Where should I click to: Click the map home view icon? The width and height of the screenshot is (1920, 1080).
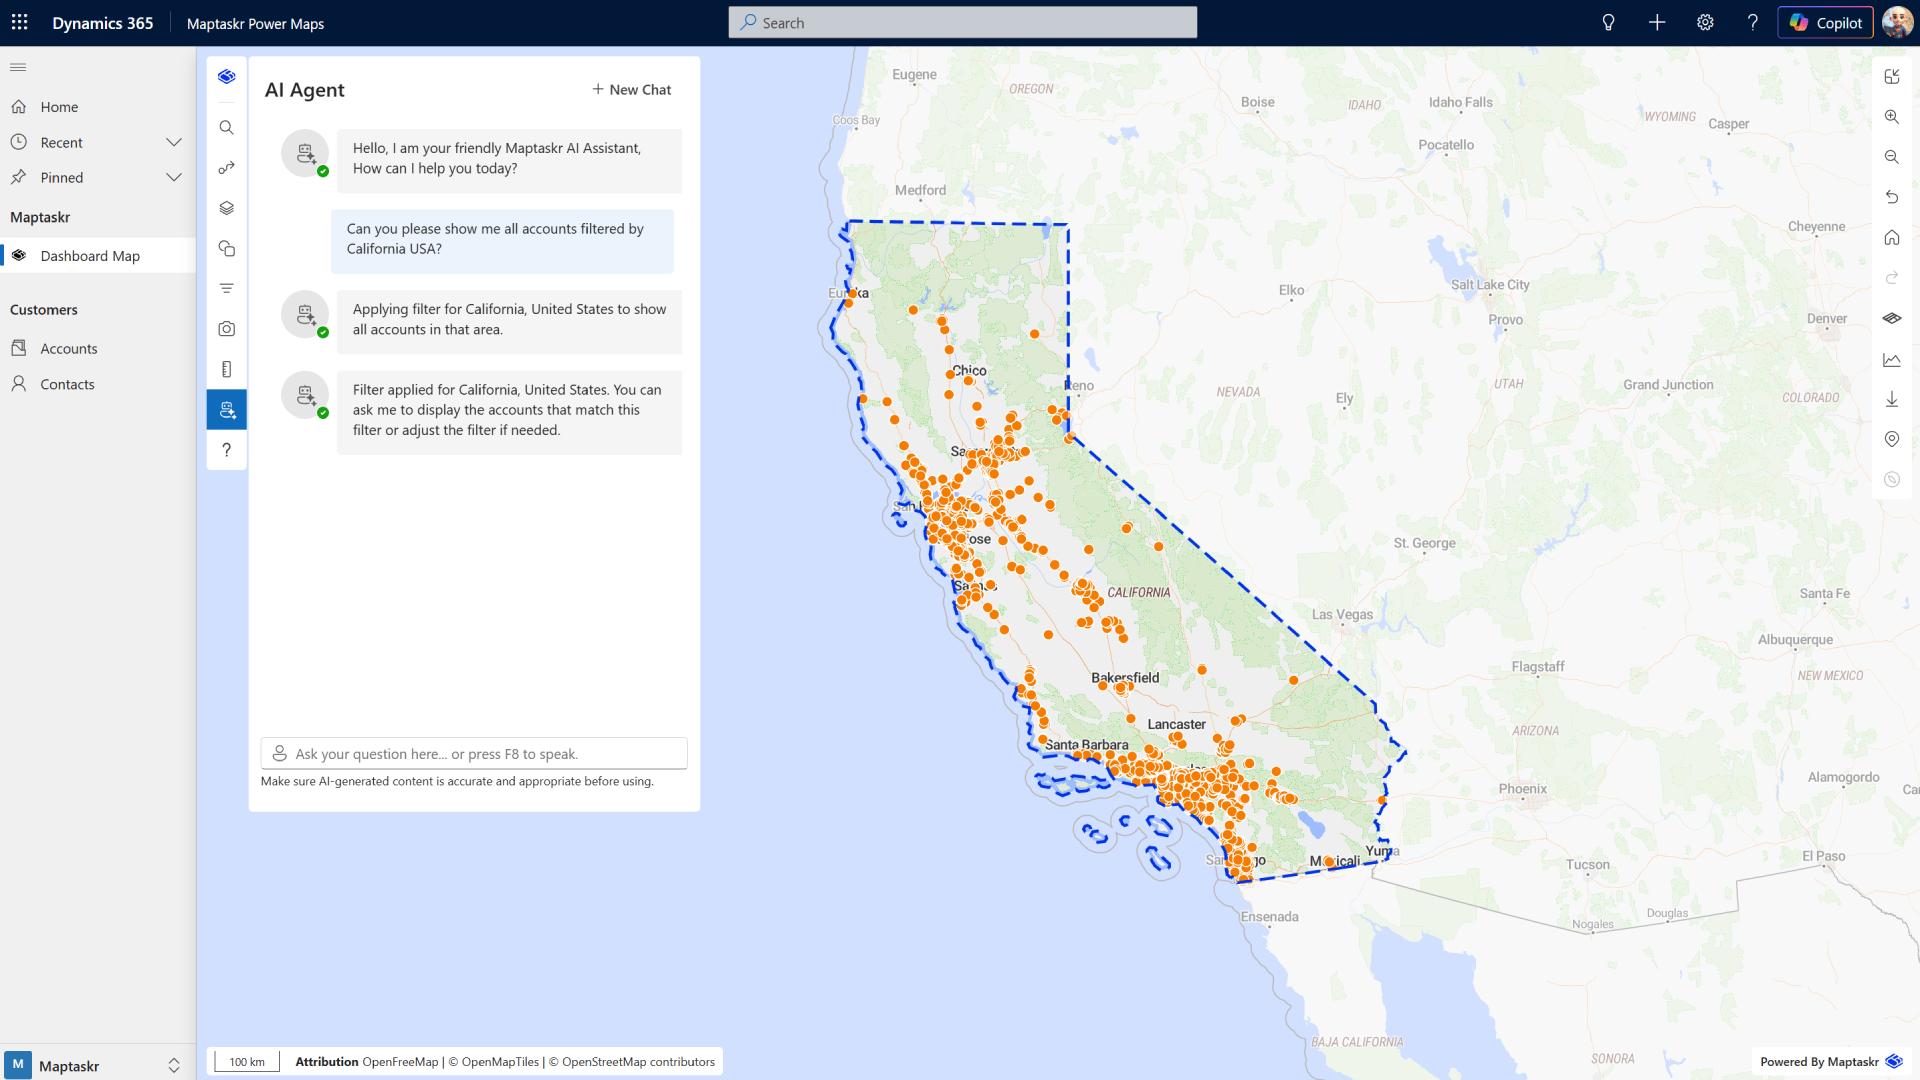pyautogui.click(x=1891, y=238)
